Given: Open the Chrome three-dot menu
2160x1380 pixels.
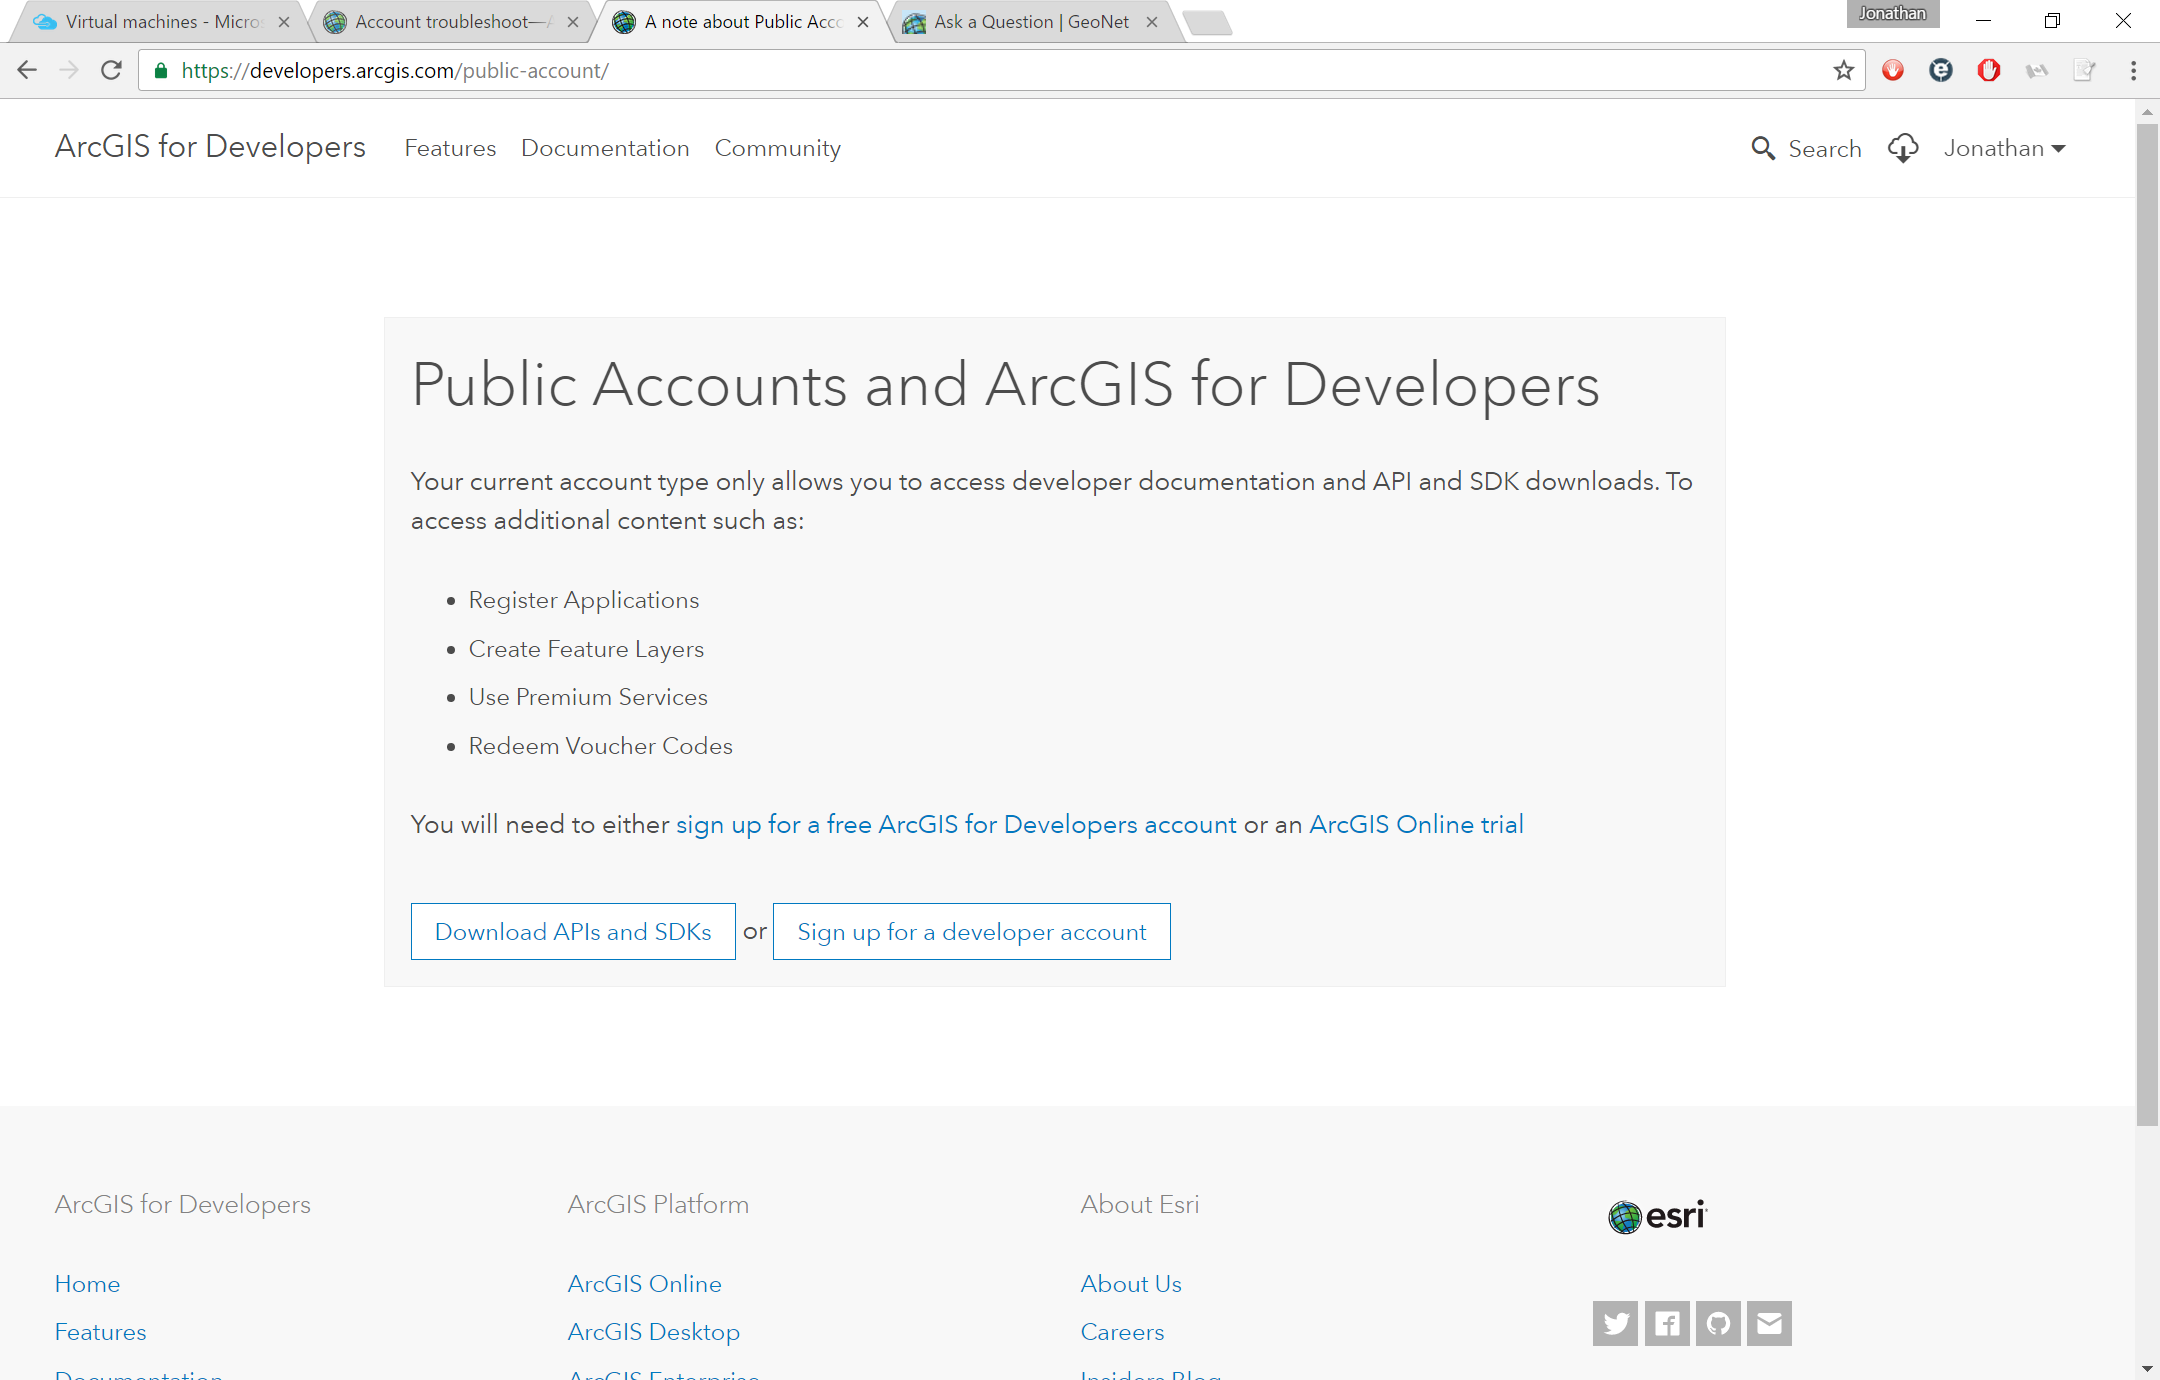Looking at the screenshot, I should point(2133,70).
